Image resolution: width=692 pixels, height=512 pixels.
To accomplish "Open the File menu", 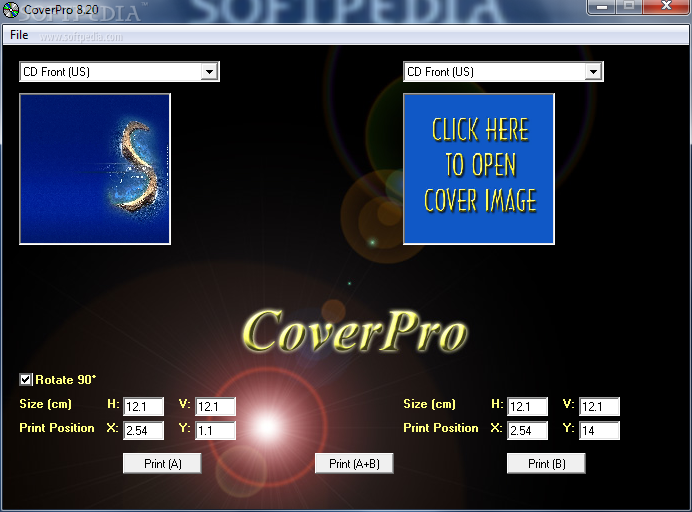I will pyautogui.click(x=19, y=35).
